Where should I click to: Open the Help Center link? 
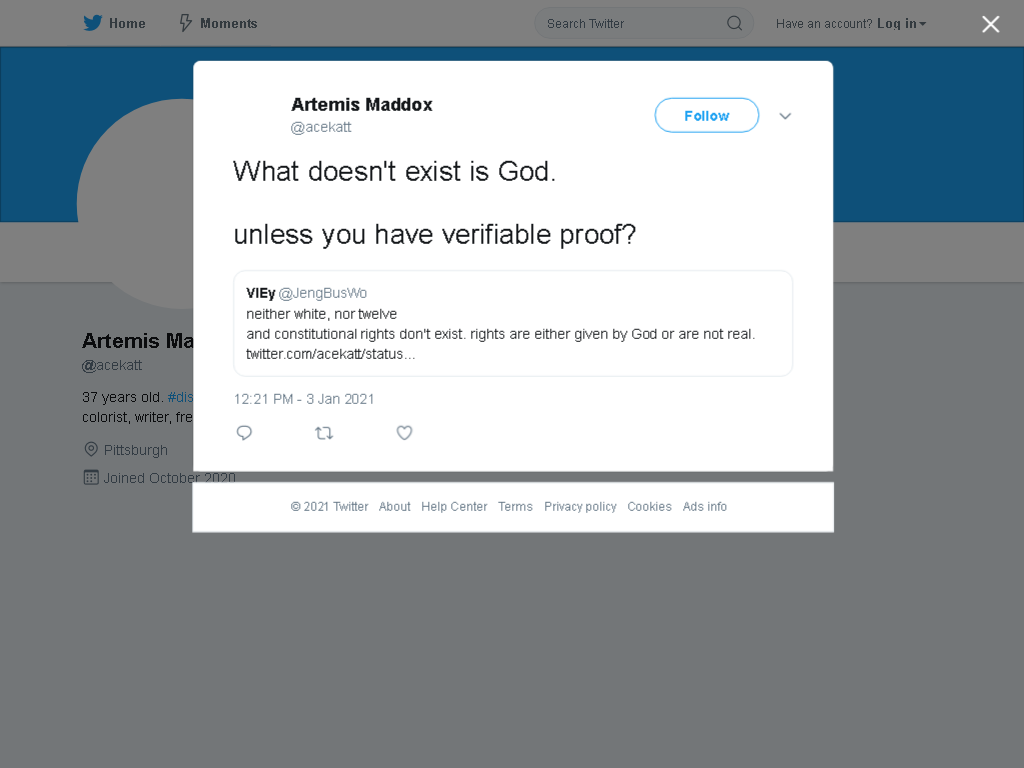coord(454,507)
